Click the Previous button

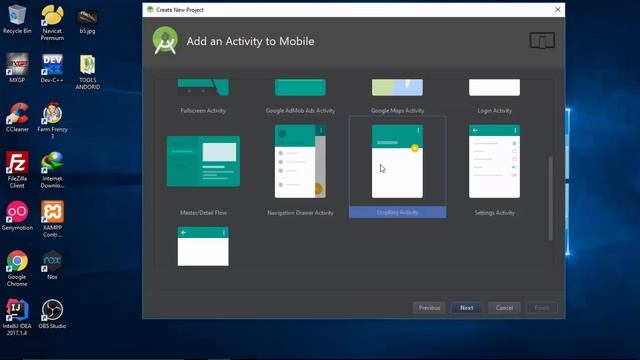coord(429,308)
